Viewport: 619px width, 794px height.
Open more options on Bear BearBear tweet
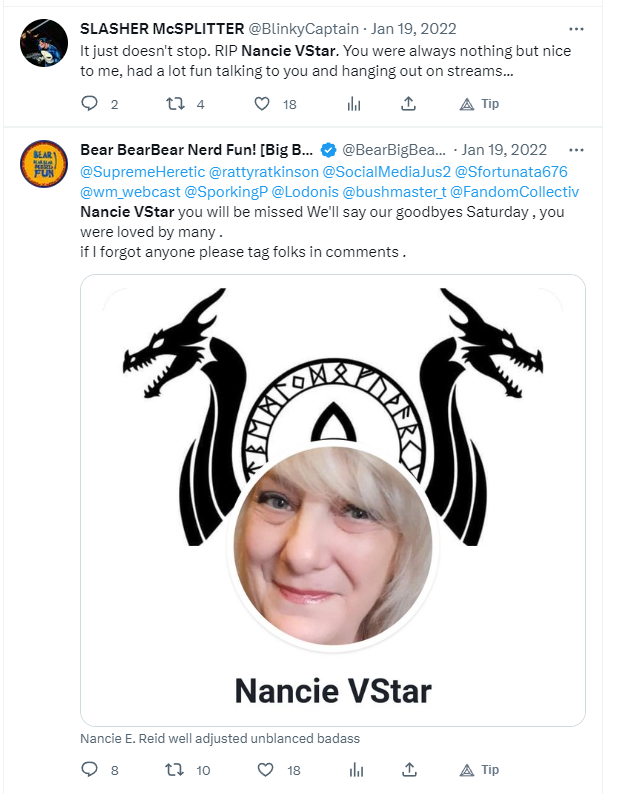576,150
